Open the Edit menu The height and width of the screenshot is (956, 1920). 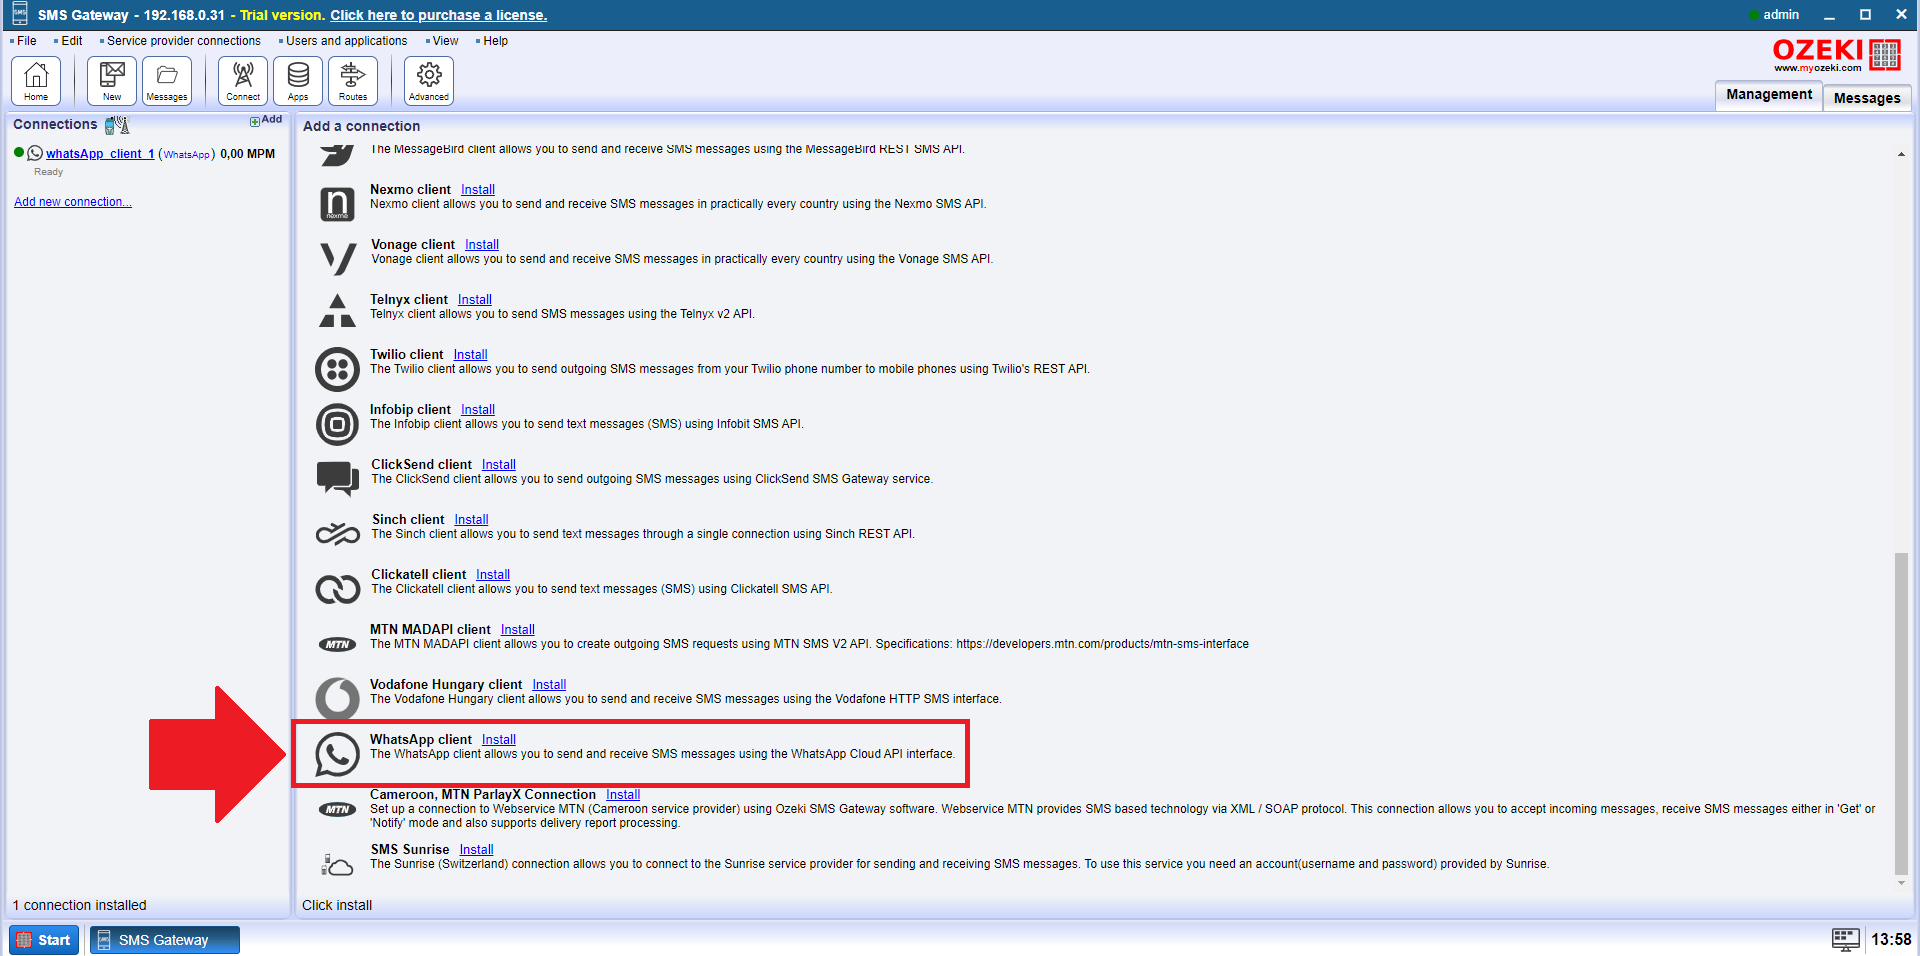click(71, 41)
